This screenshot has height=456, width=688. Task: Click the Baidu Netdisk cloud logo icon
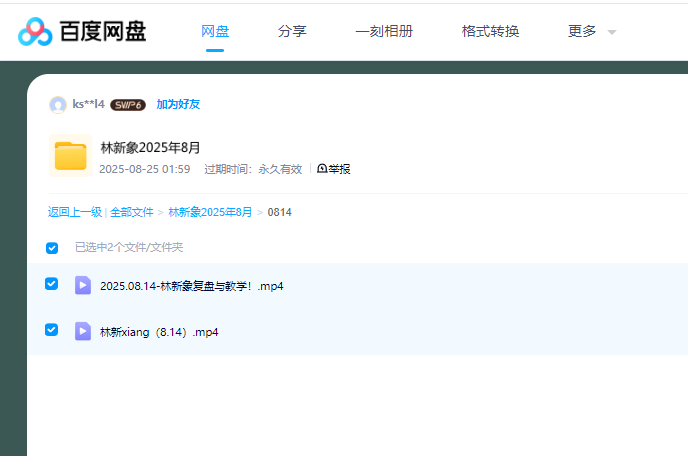tap(36, 32)
